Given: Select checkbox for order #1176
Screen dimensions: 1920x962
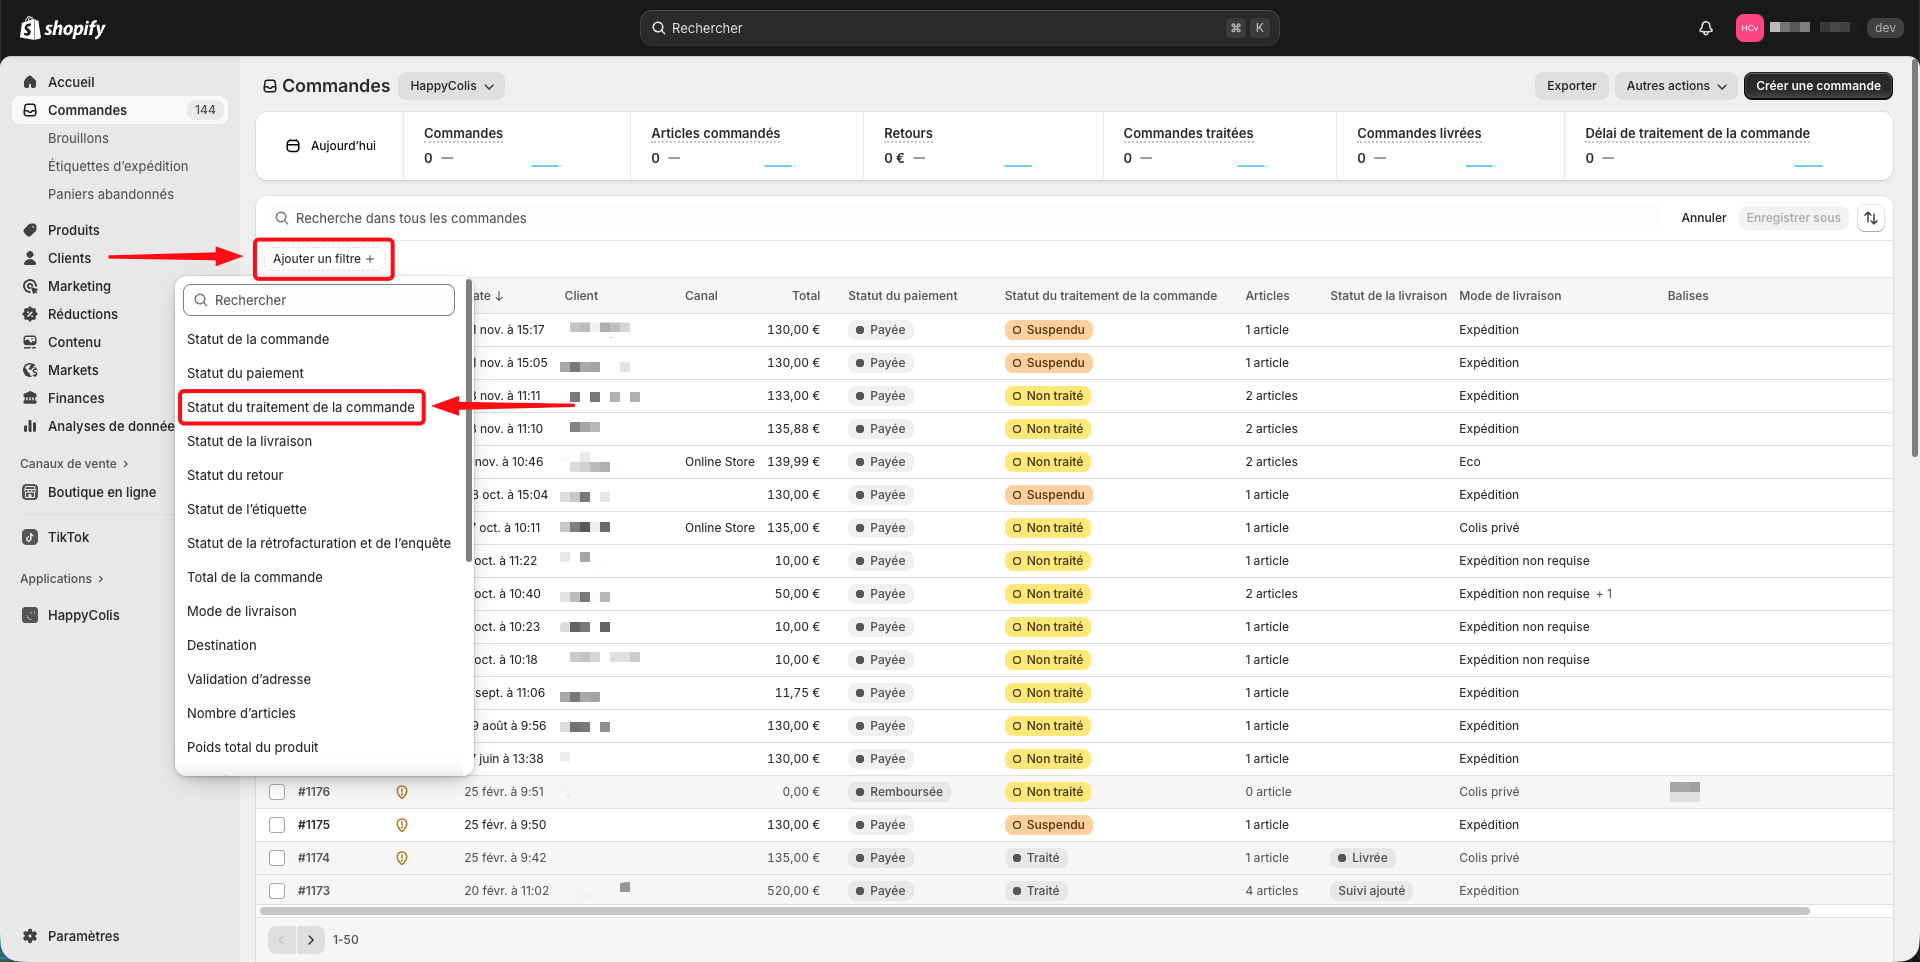Looking at the screenshot, I should (277, 792).
